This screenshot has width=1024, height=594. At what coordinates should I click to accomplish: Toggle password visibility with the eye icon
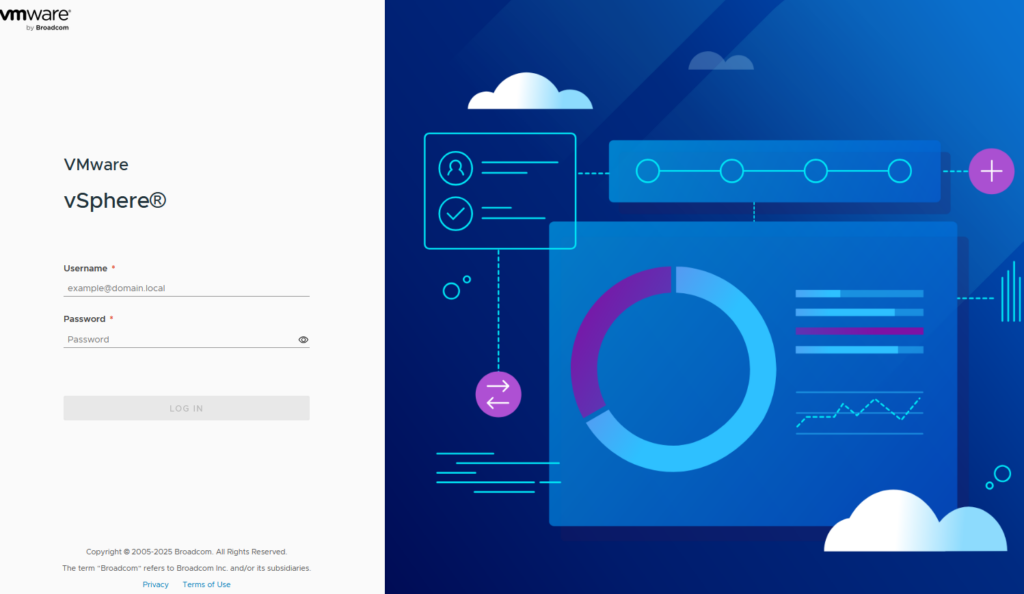(x=303, y=340)
